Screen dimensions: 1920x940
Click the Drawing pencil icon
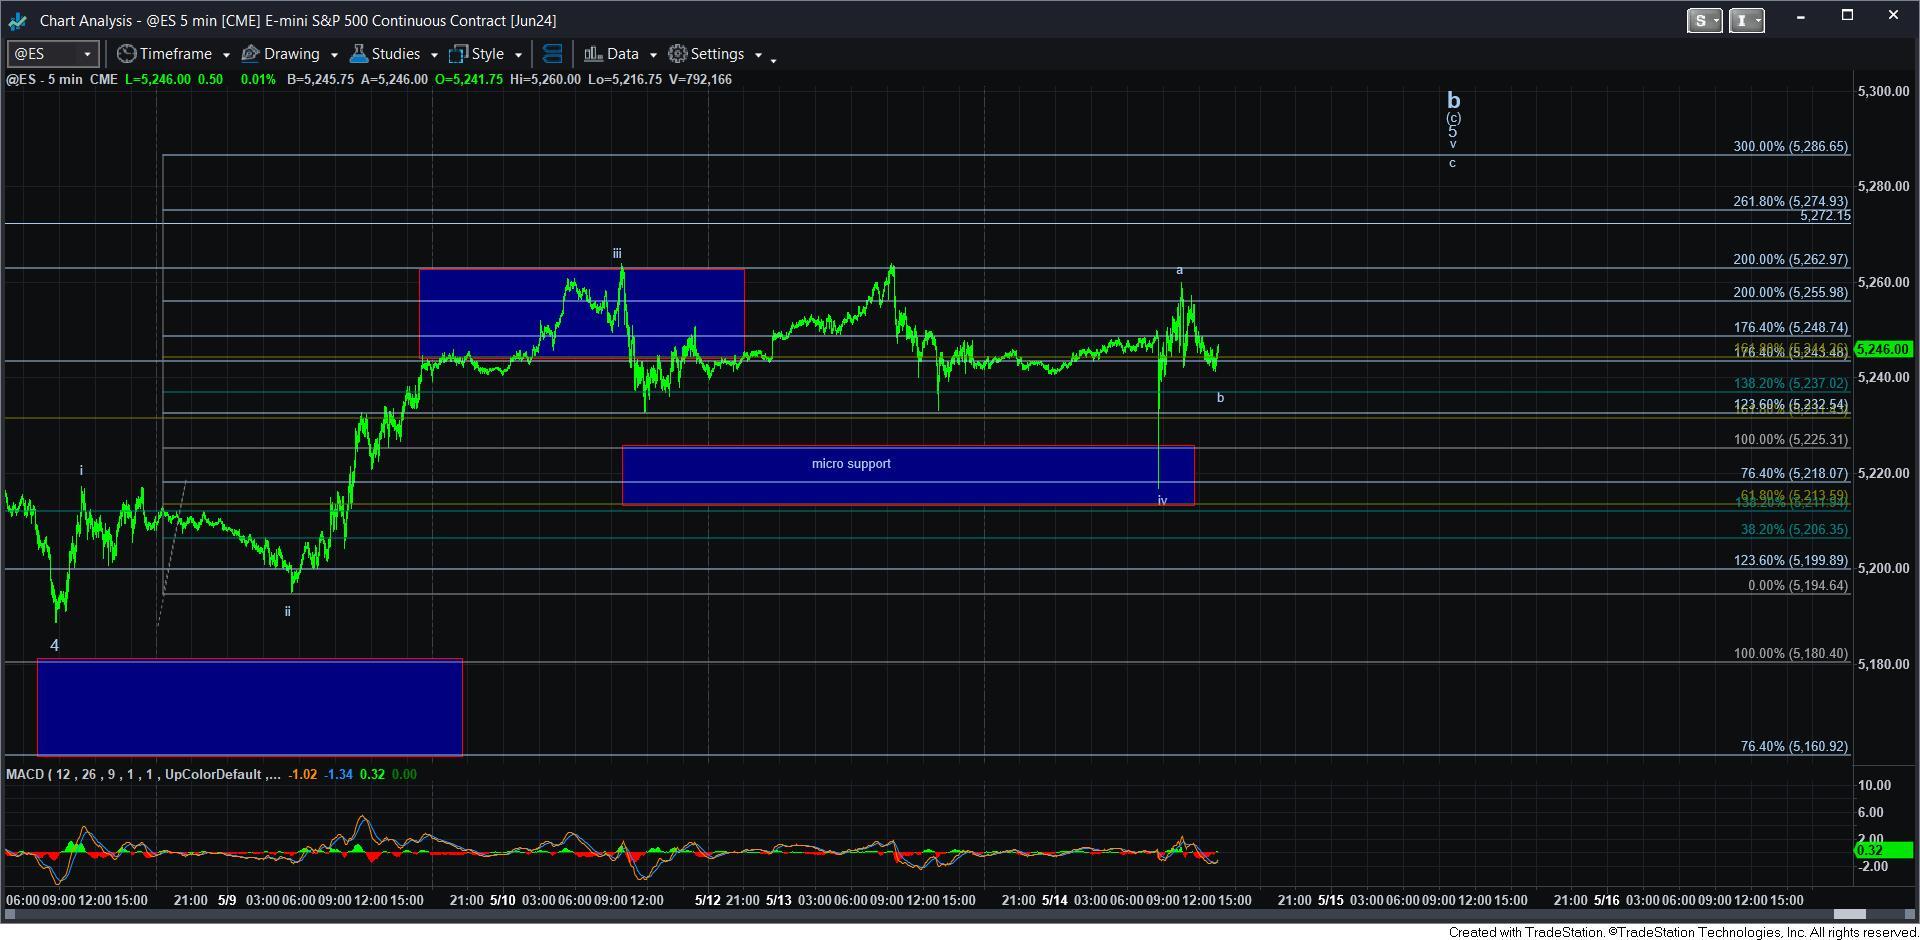251,54
